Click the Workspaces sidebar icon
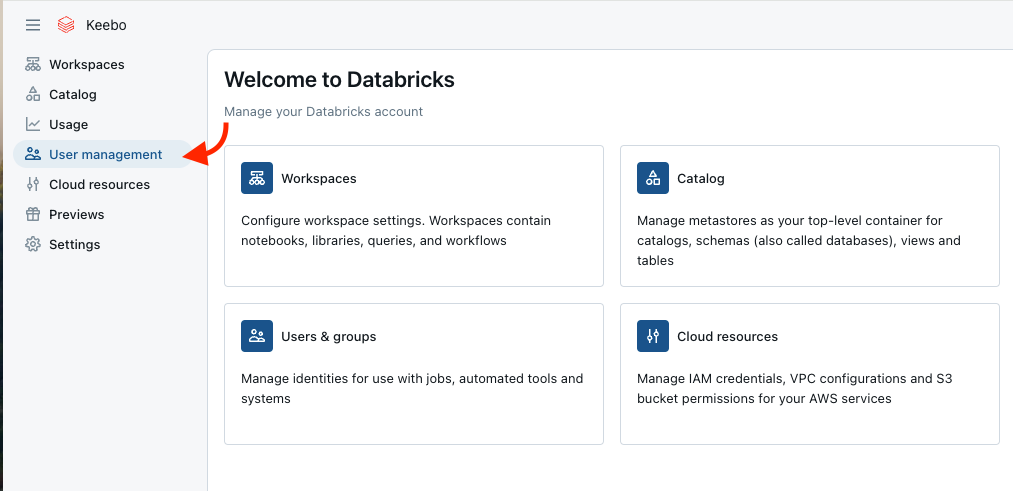This screenshot has width=1013, height=491. click(x=33, y=65)
